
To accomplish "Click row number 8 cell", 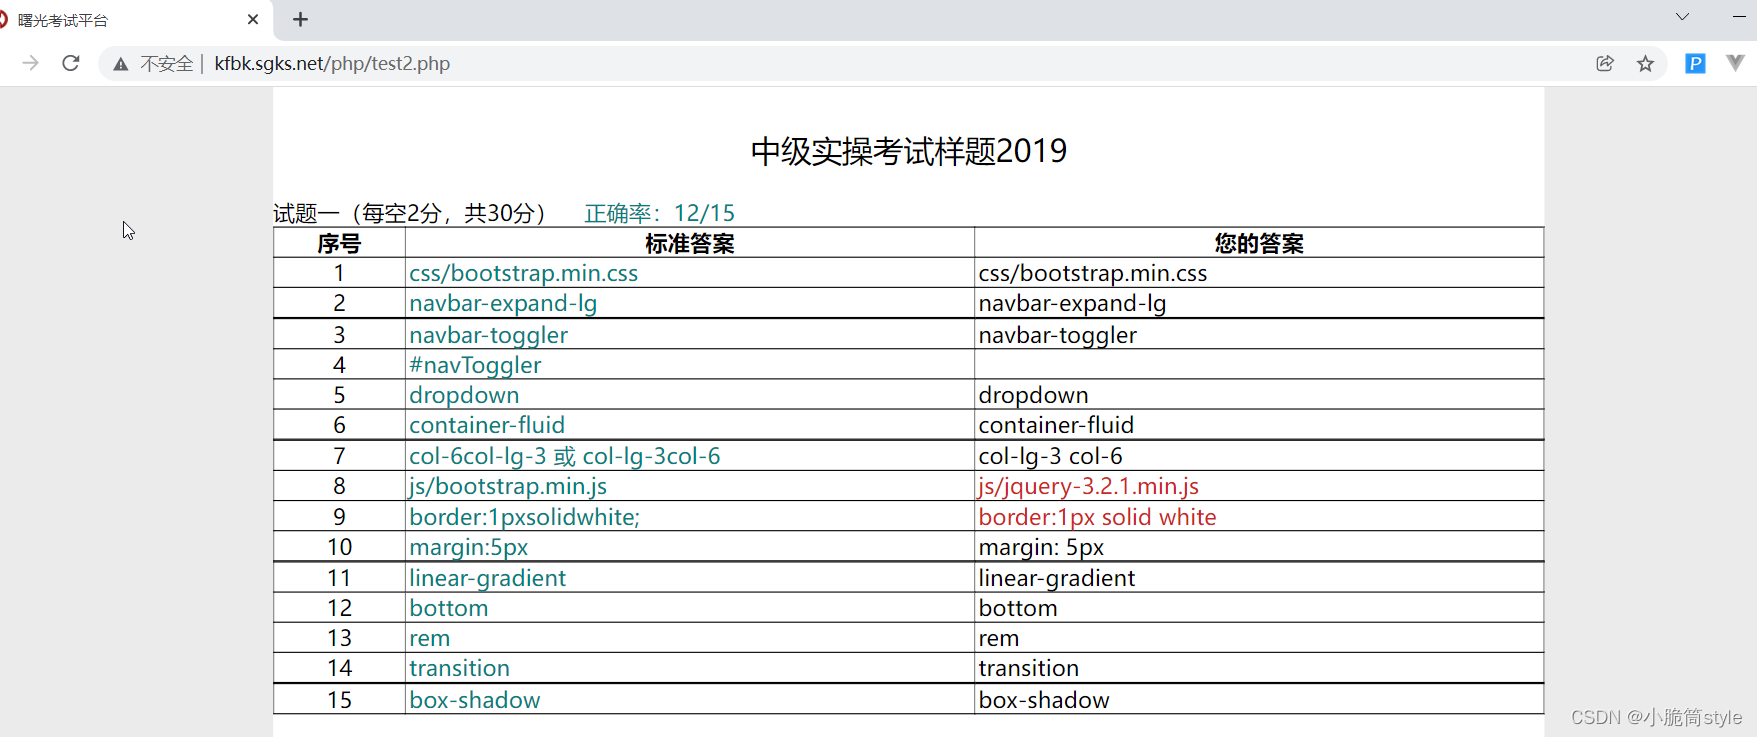I will pyautogui.click(x=339, y=486).
